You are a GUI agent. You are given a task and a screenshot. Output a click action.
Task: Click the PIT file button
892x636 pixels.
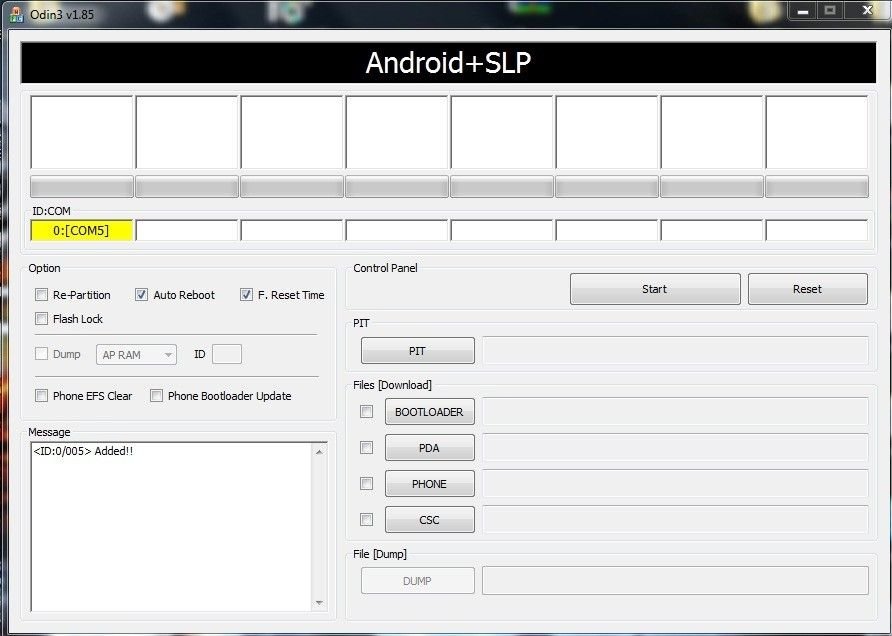click(418, 351)
